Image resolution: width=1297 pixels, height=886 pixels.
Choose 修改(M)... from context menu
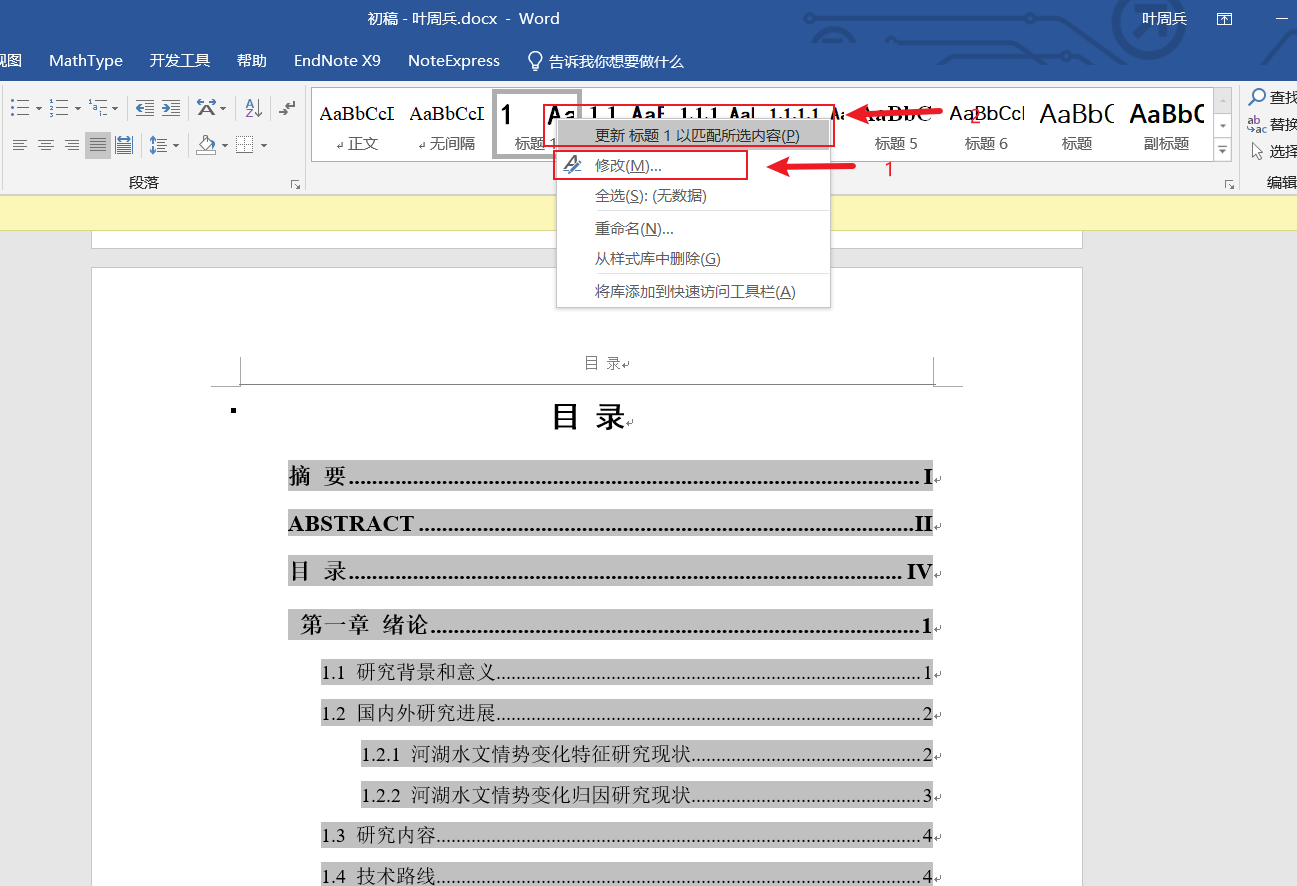(x=693, y=165)
